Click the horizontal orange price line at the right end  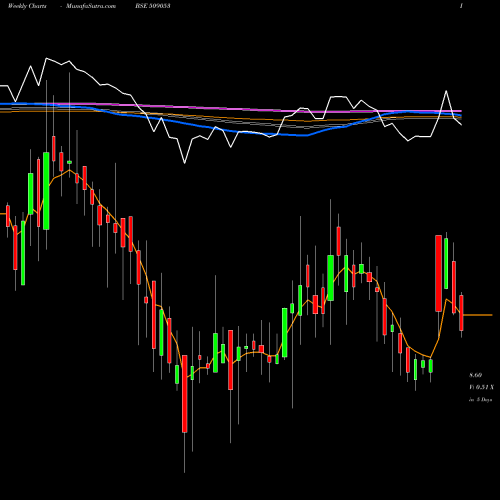pos(478,315)
